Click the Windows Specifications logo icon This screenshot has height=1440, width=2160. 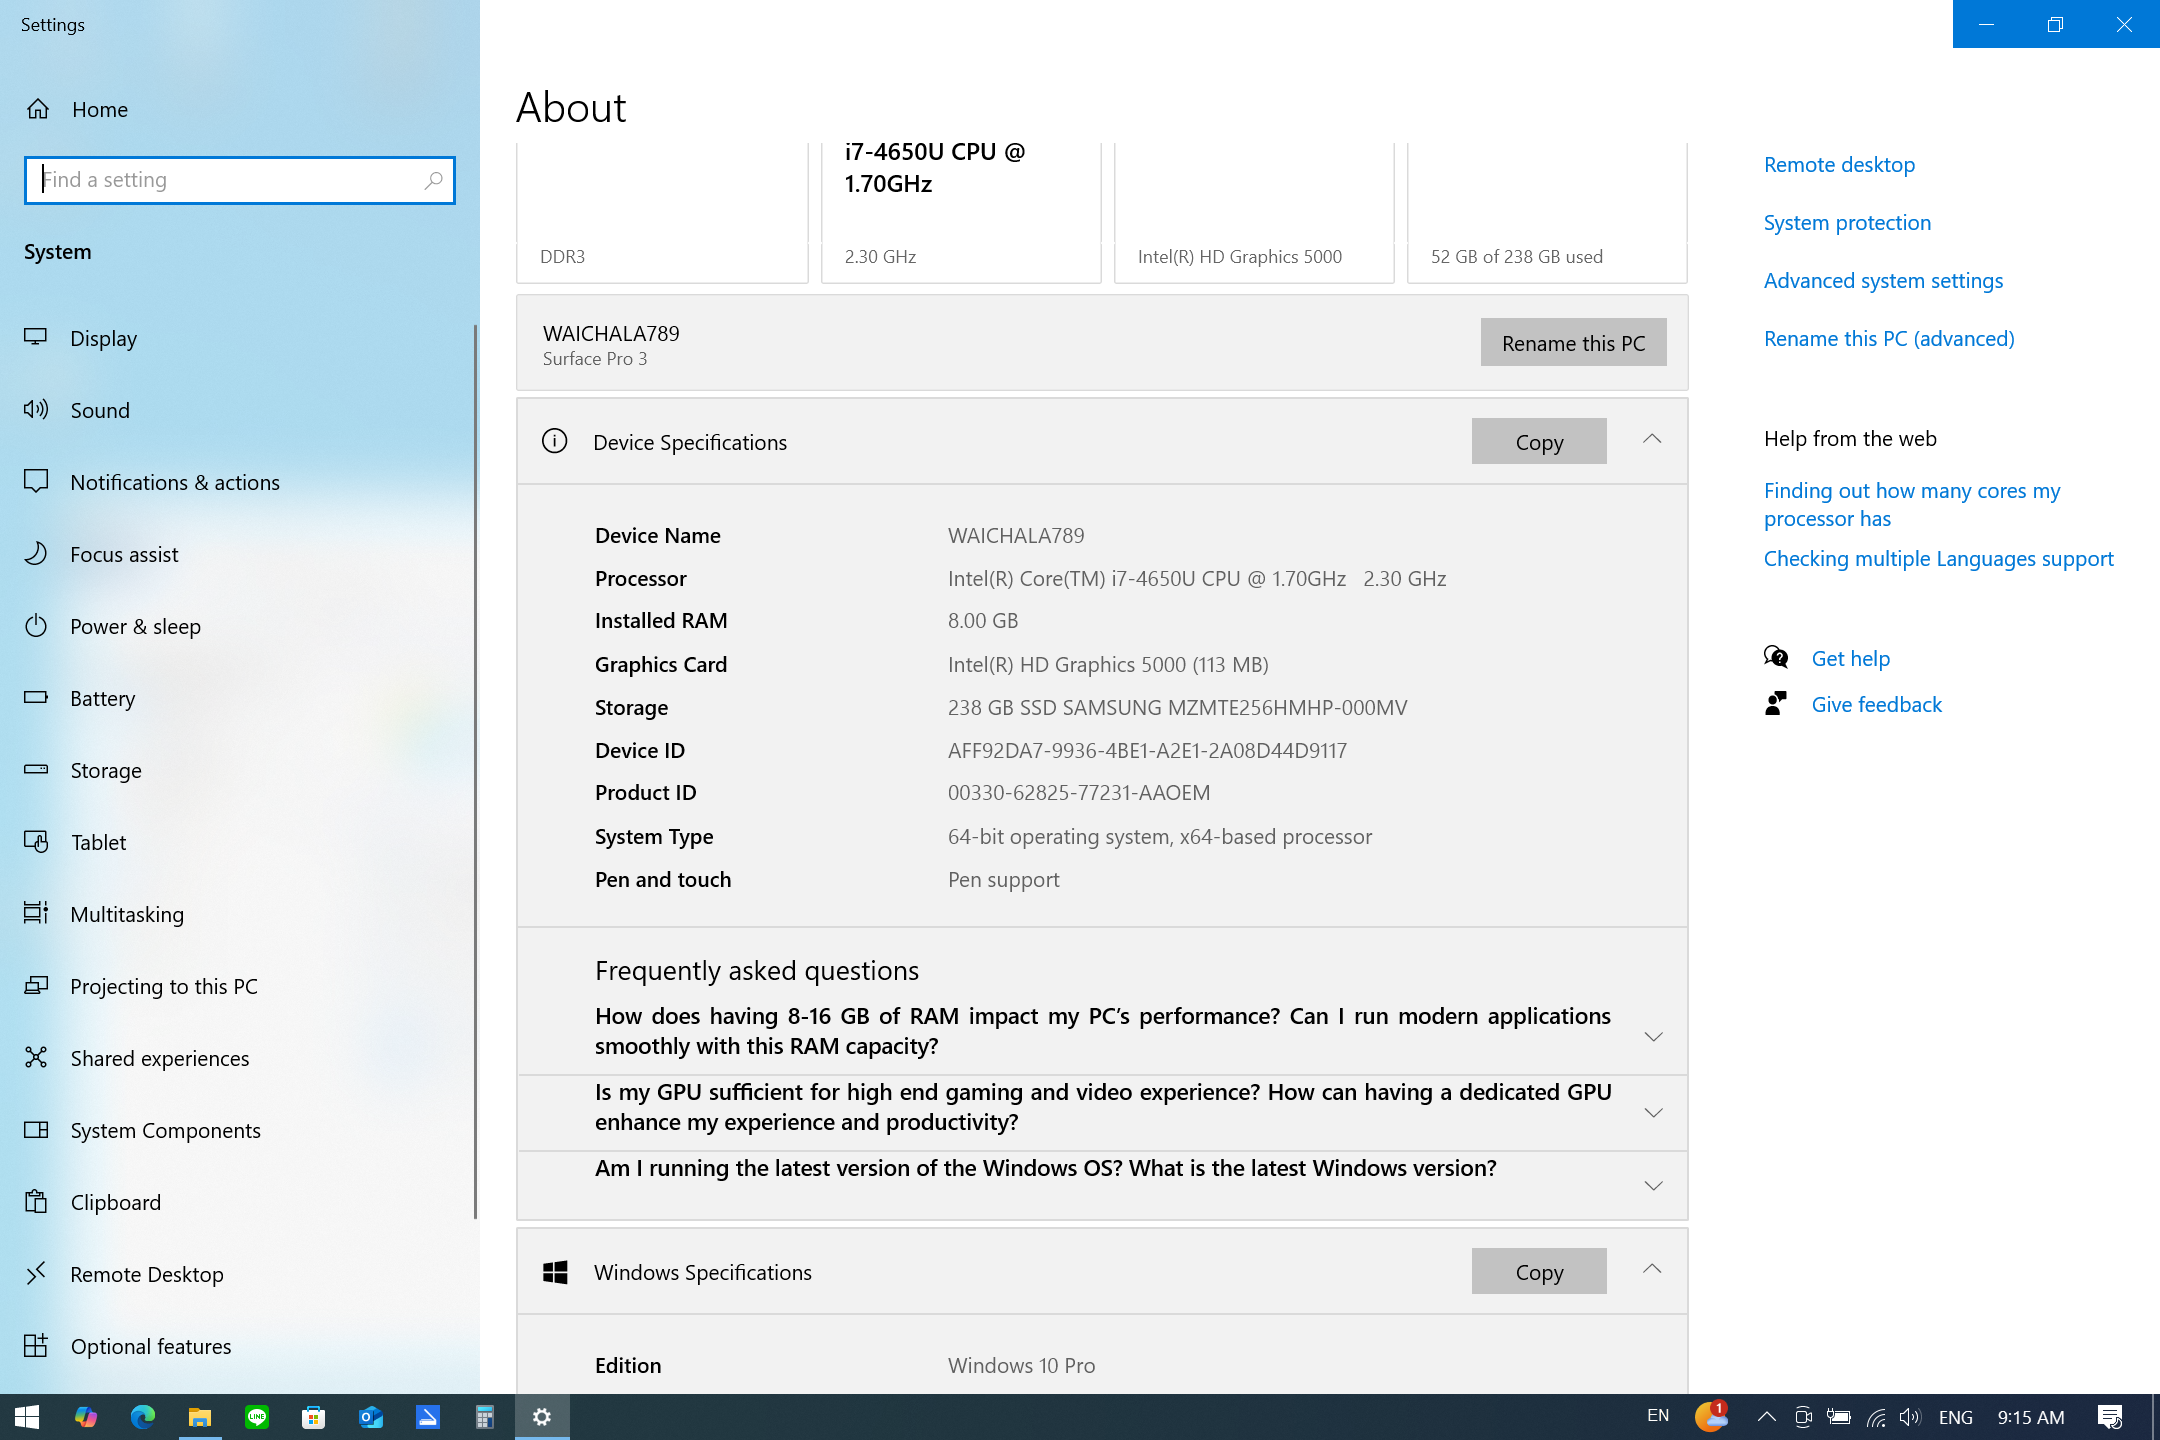click(x=555, y=1271)
